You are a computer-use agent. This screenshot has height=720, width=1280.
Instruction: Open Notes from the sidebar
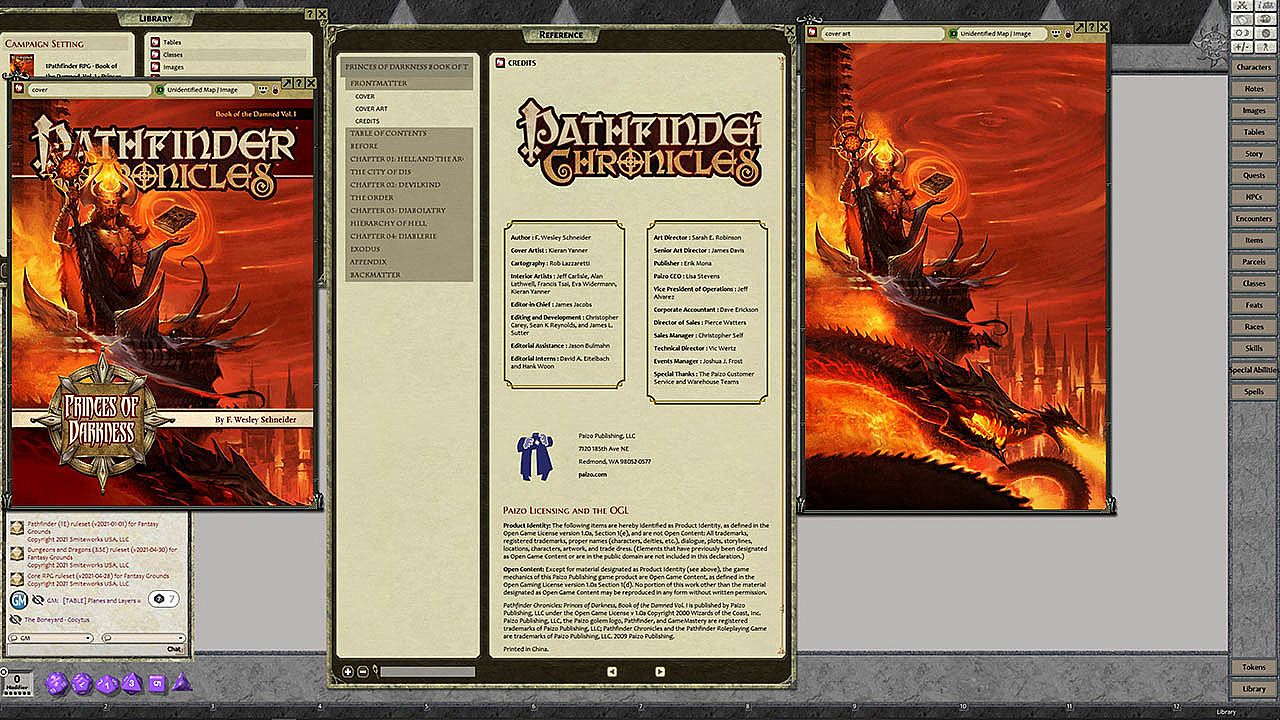1254,89
